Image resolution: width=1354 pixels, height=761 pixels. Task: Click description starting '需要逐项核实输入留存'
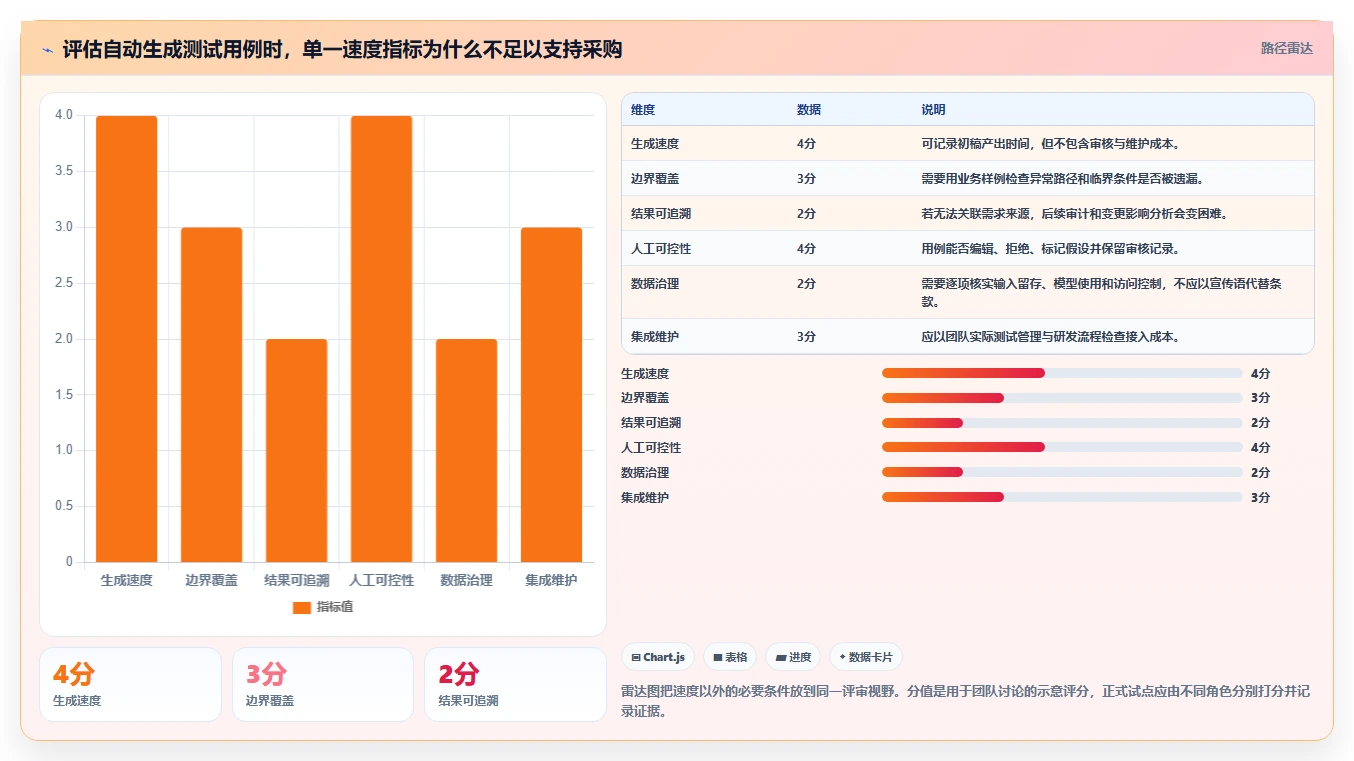pyautogui.click(x=1101, y=292)
